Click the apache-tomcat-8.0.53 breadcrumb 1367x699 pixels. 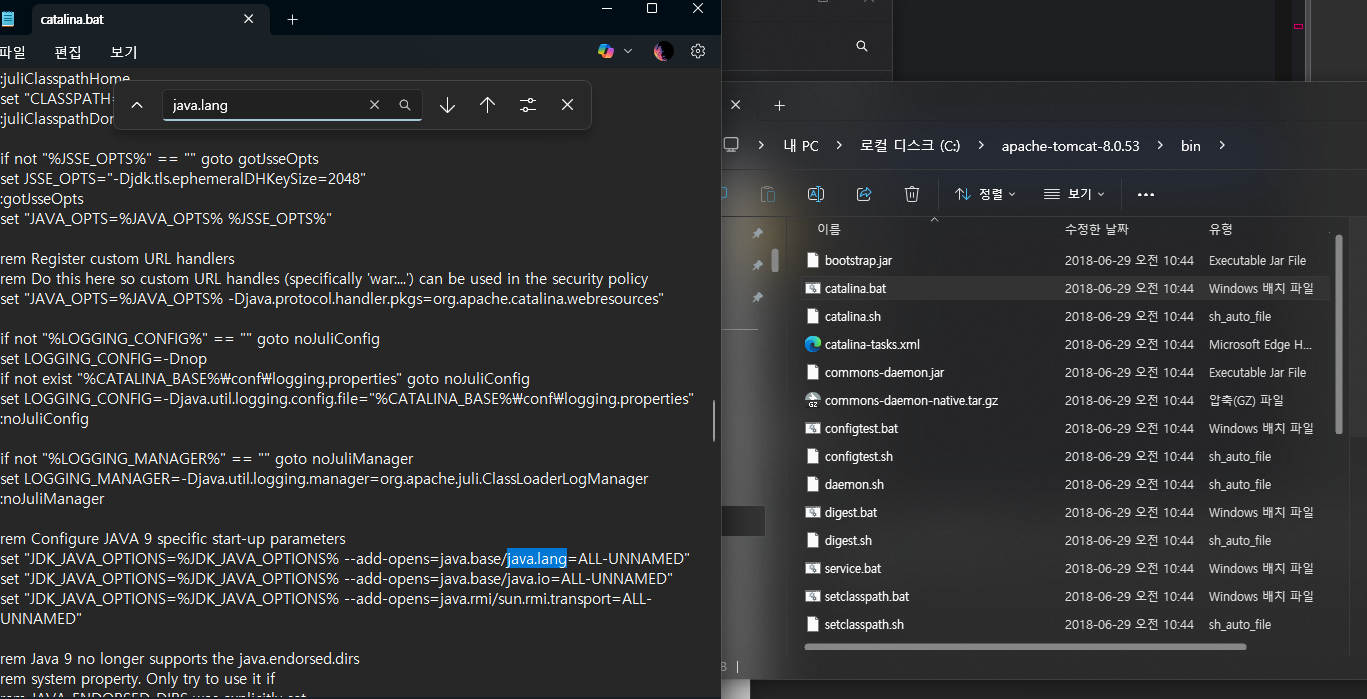pos(1070,146)
